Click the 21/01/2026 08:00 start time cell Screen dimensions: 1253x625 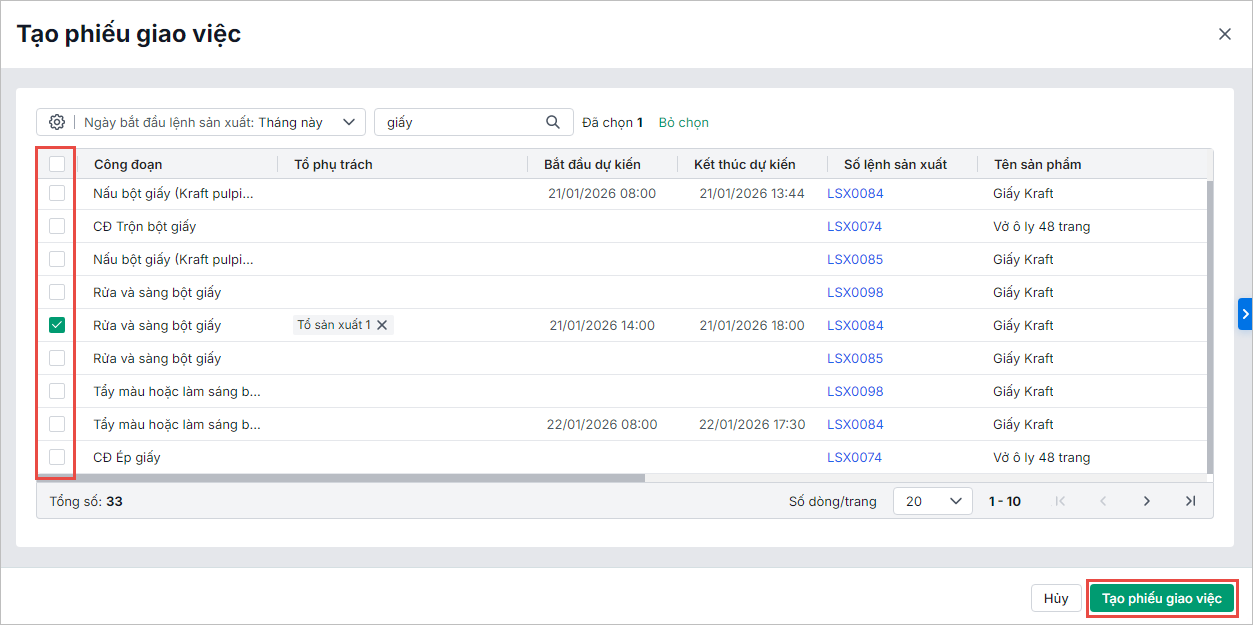(602, 193)
